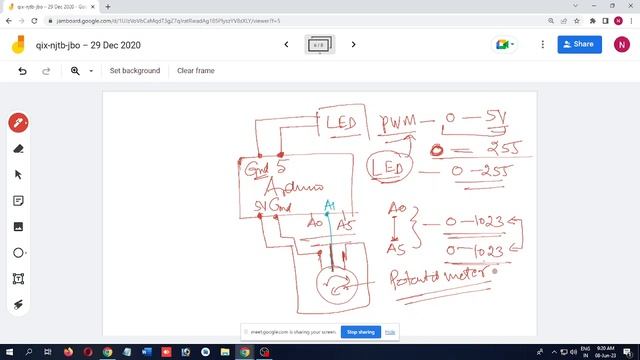Open the tab search dropdown chevron
Image resolution: width=640 pixels, height=360 pixels.
(576, 6)
